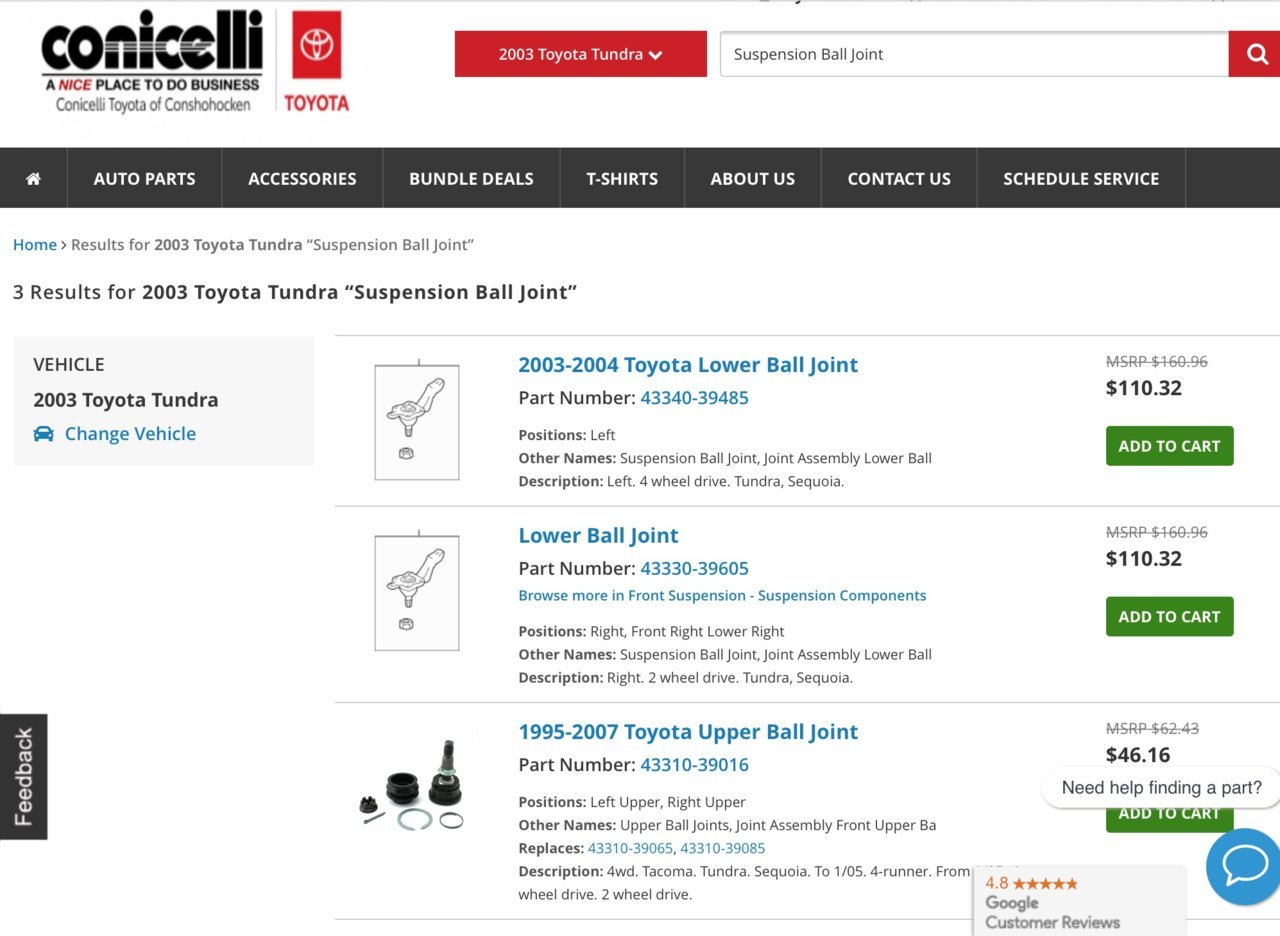This screenshot has height=936, width=1280.
Task: Open the AUTO PARTS menu
Action: tap(144, 178)
